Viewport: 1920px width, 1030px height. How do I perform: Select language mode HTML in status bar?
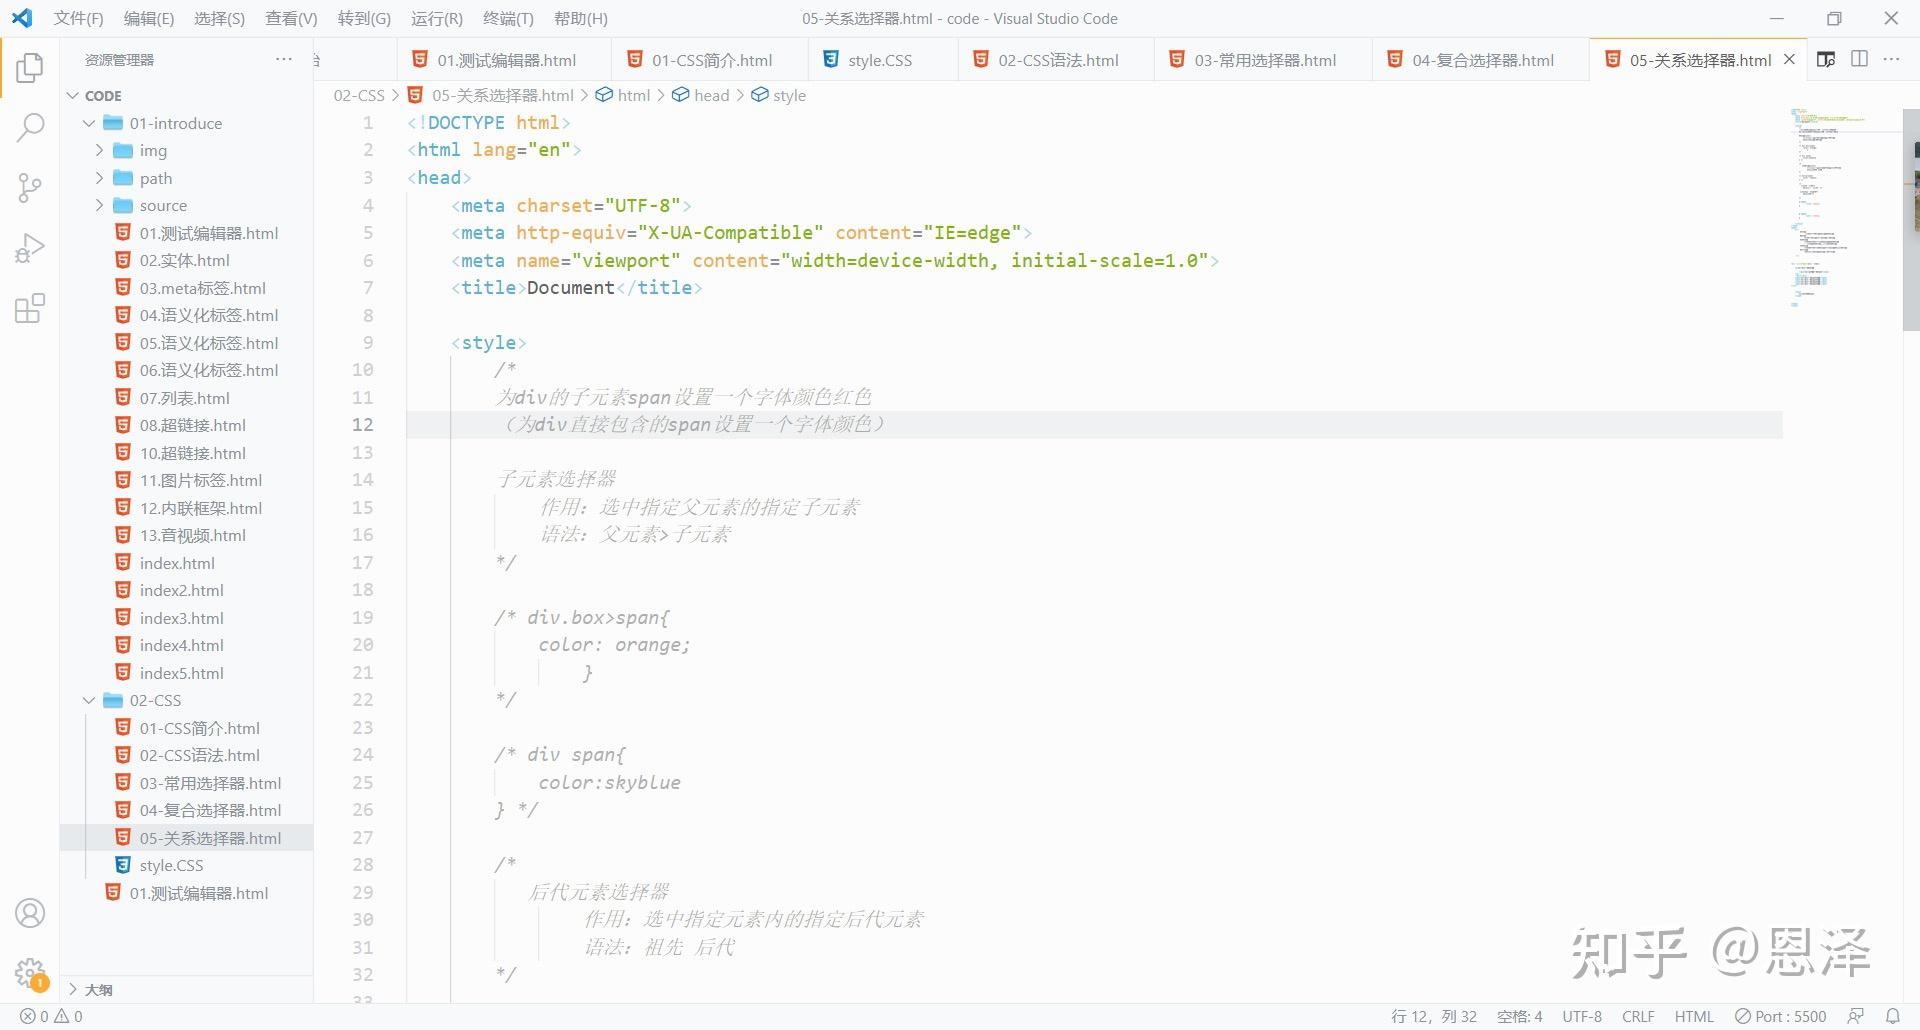pyautogui.click(x=1694, y=1016)
